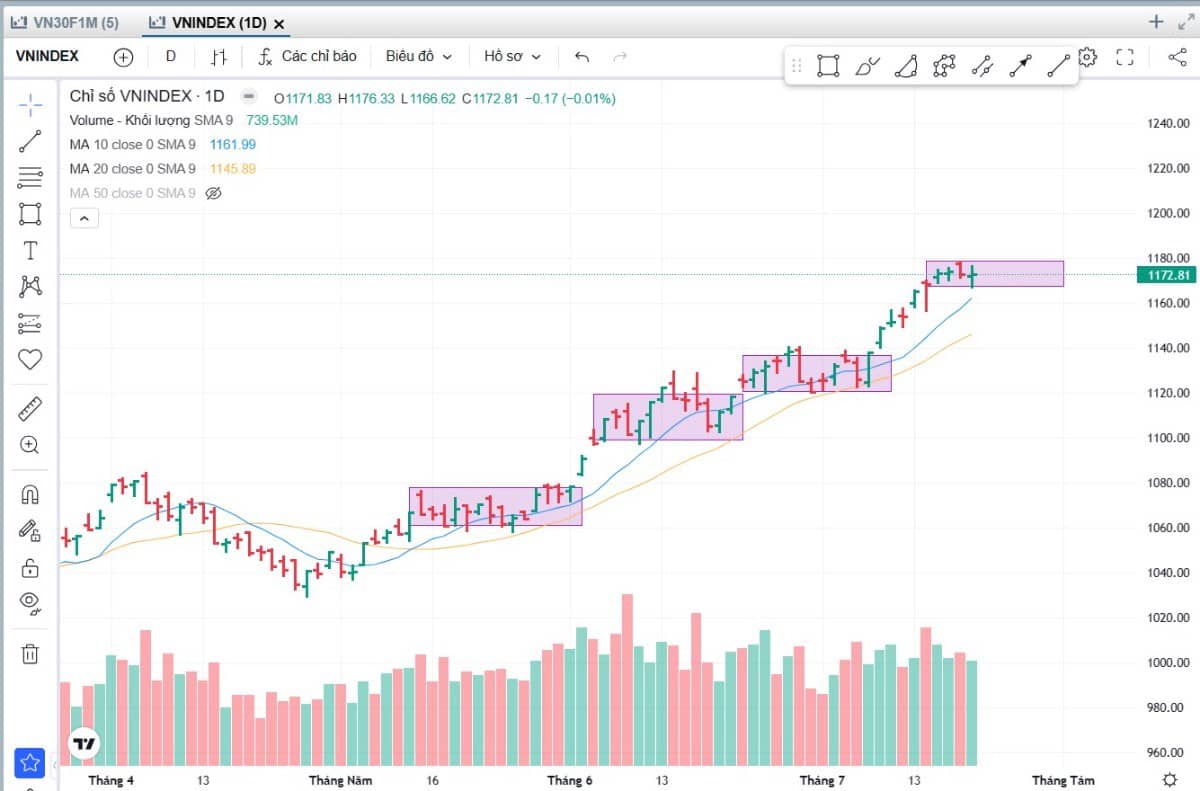Select the crosshair cursor tool
Screen dimensions: 1200x791
[x=30, y=104]
